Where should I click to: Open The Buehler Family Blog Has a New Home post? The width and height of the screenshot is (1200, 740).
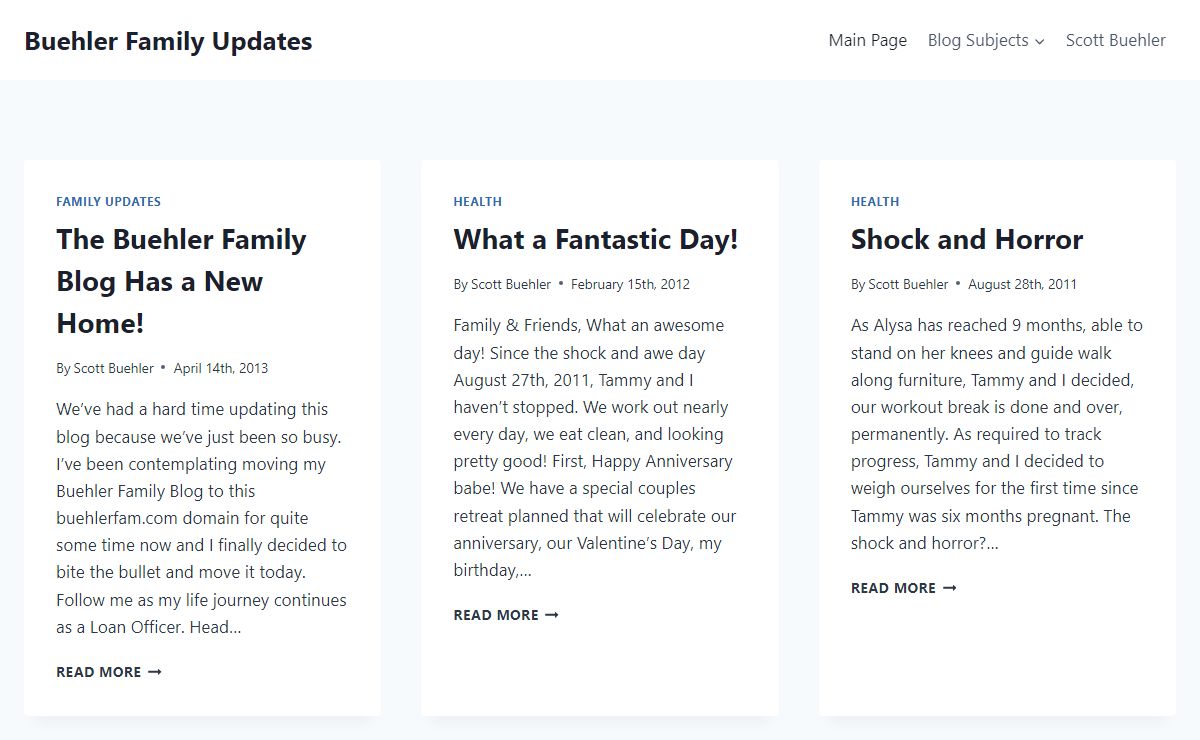pyautogui.click(x=181, y=281)
